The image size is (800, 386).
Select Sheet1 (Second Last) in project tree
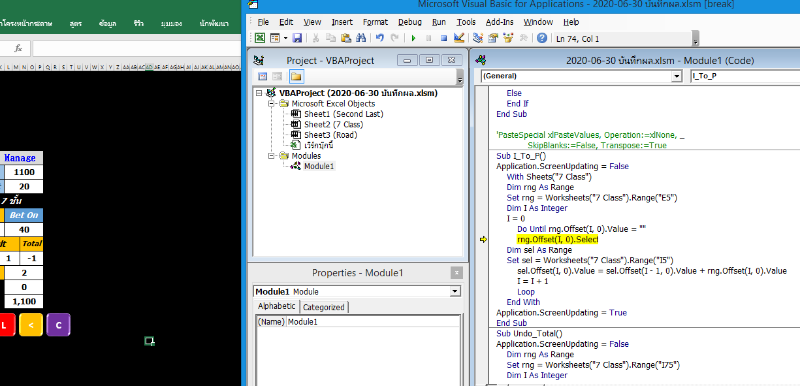pos(343,114)
